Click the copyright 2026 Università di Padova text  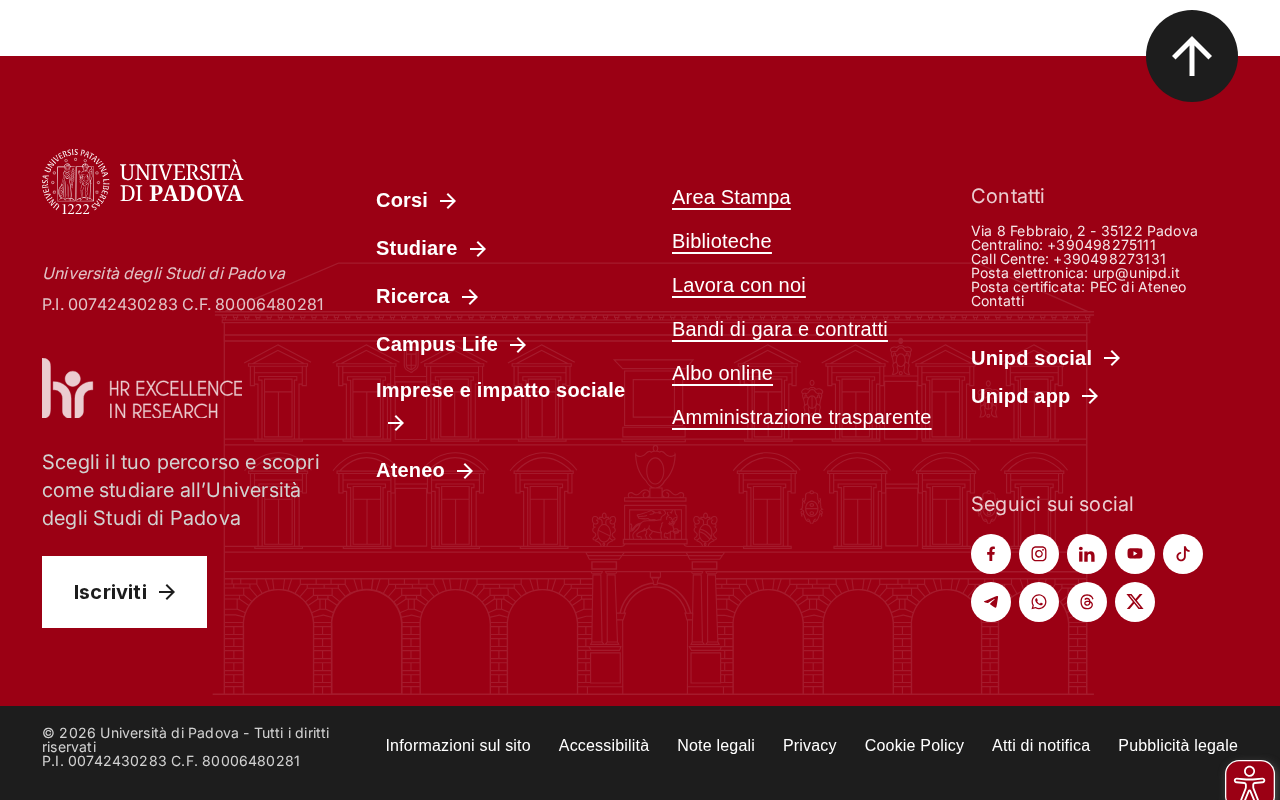[186, 740]
